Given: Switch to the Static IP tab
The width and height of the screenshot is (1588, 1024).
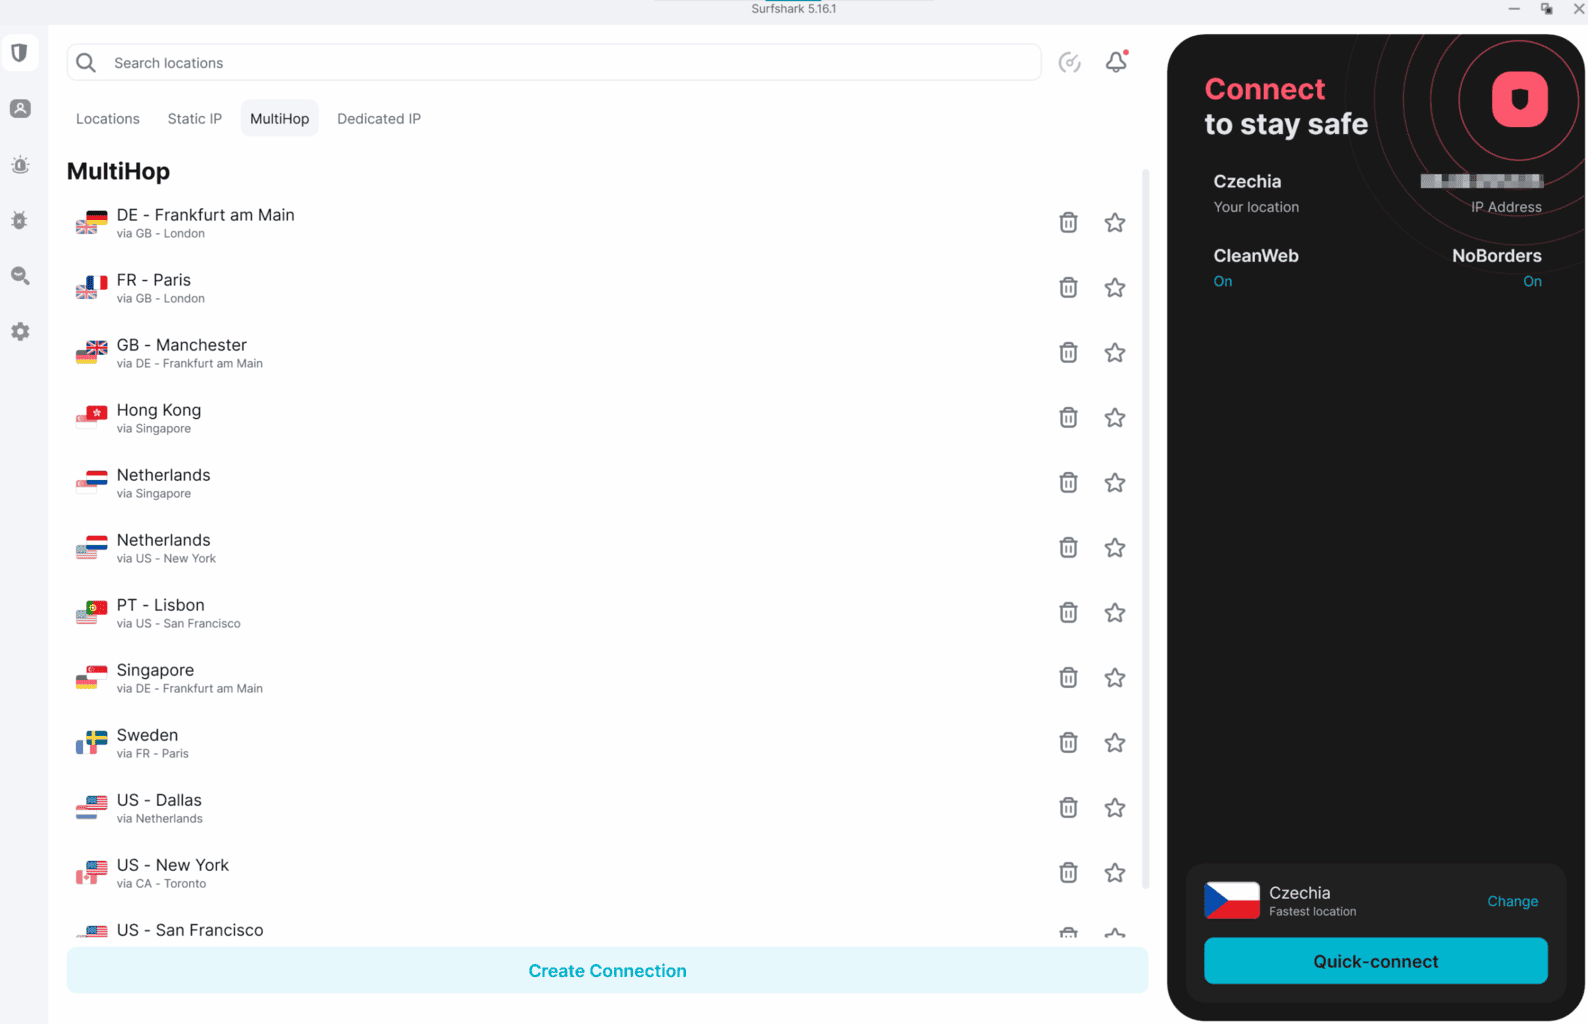Looking at the screenshot, I should tap(194, 119).
